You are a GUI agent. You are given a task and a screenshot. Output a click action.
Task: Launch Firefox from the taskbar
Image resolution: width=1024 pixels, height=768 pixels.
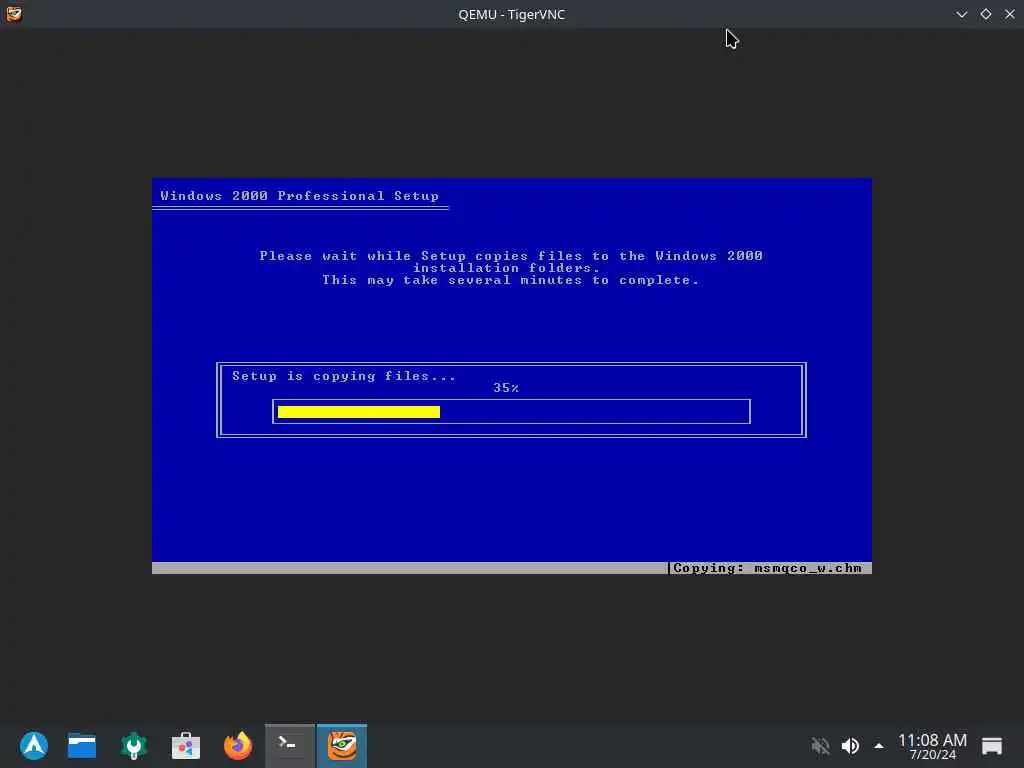pyautogui.click(x=238, y=745)
